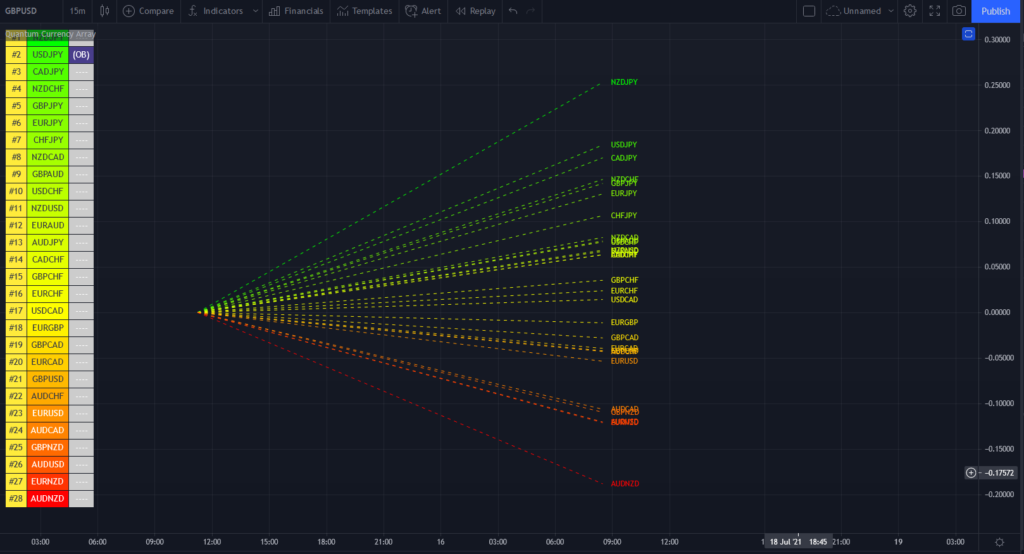This screenshot has height=554, width=1024.
Task: Select the CADJPY cell in the ranking
Action: 48,72
